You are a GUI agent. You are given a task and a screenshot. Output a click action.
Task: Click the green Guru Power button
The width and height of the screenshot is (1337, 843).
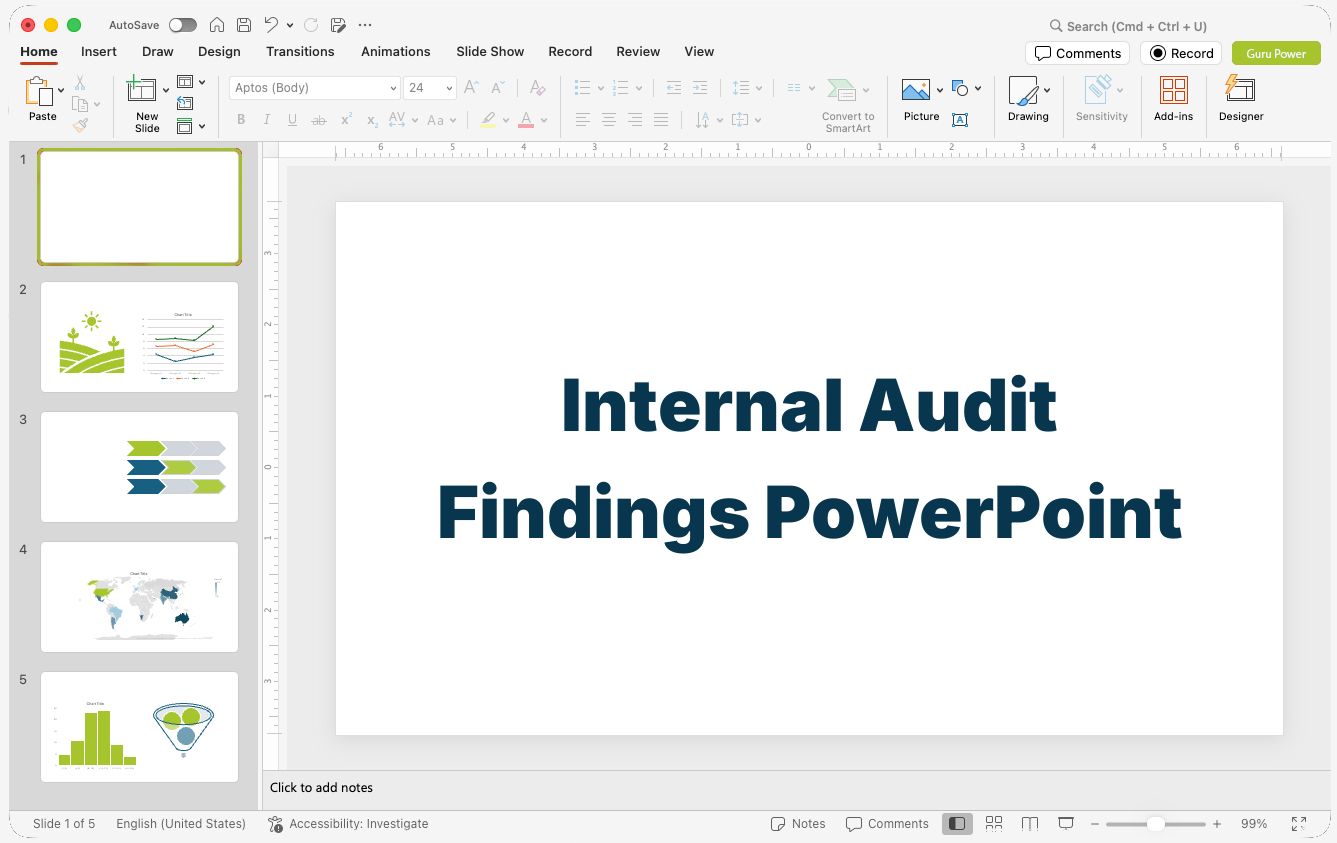pyautogui.click(x=1276, y=53)
